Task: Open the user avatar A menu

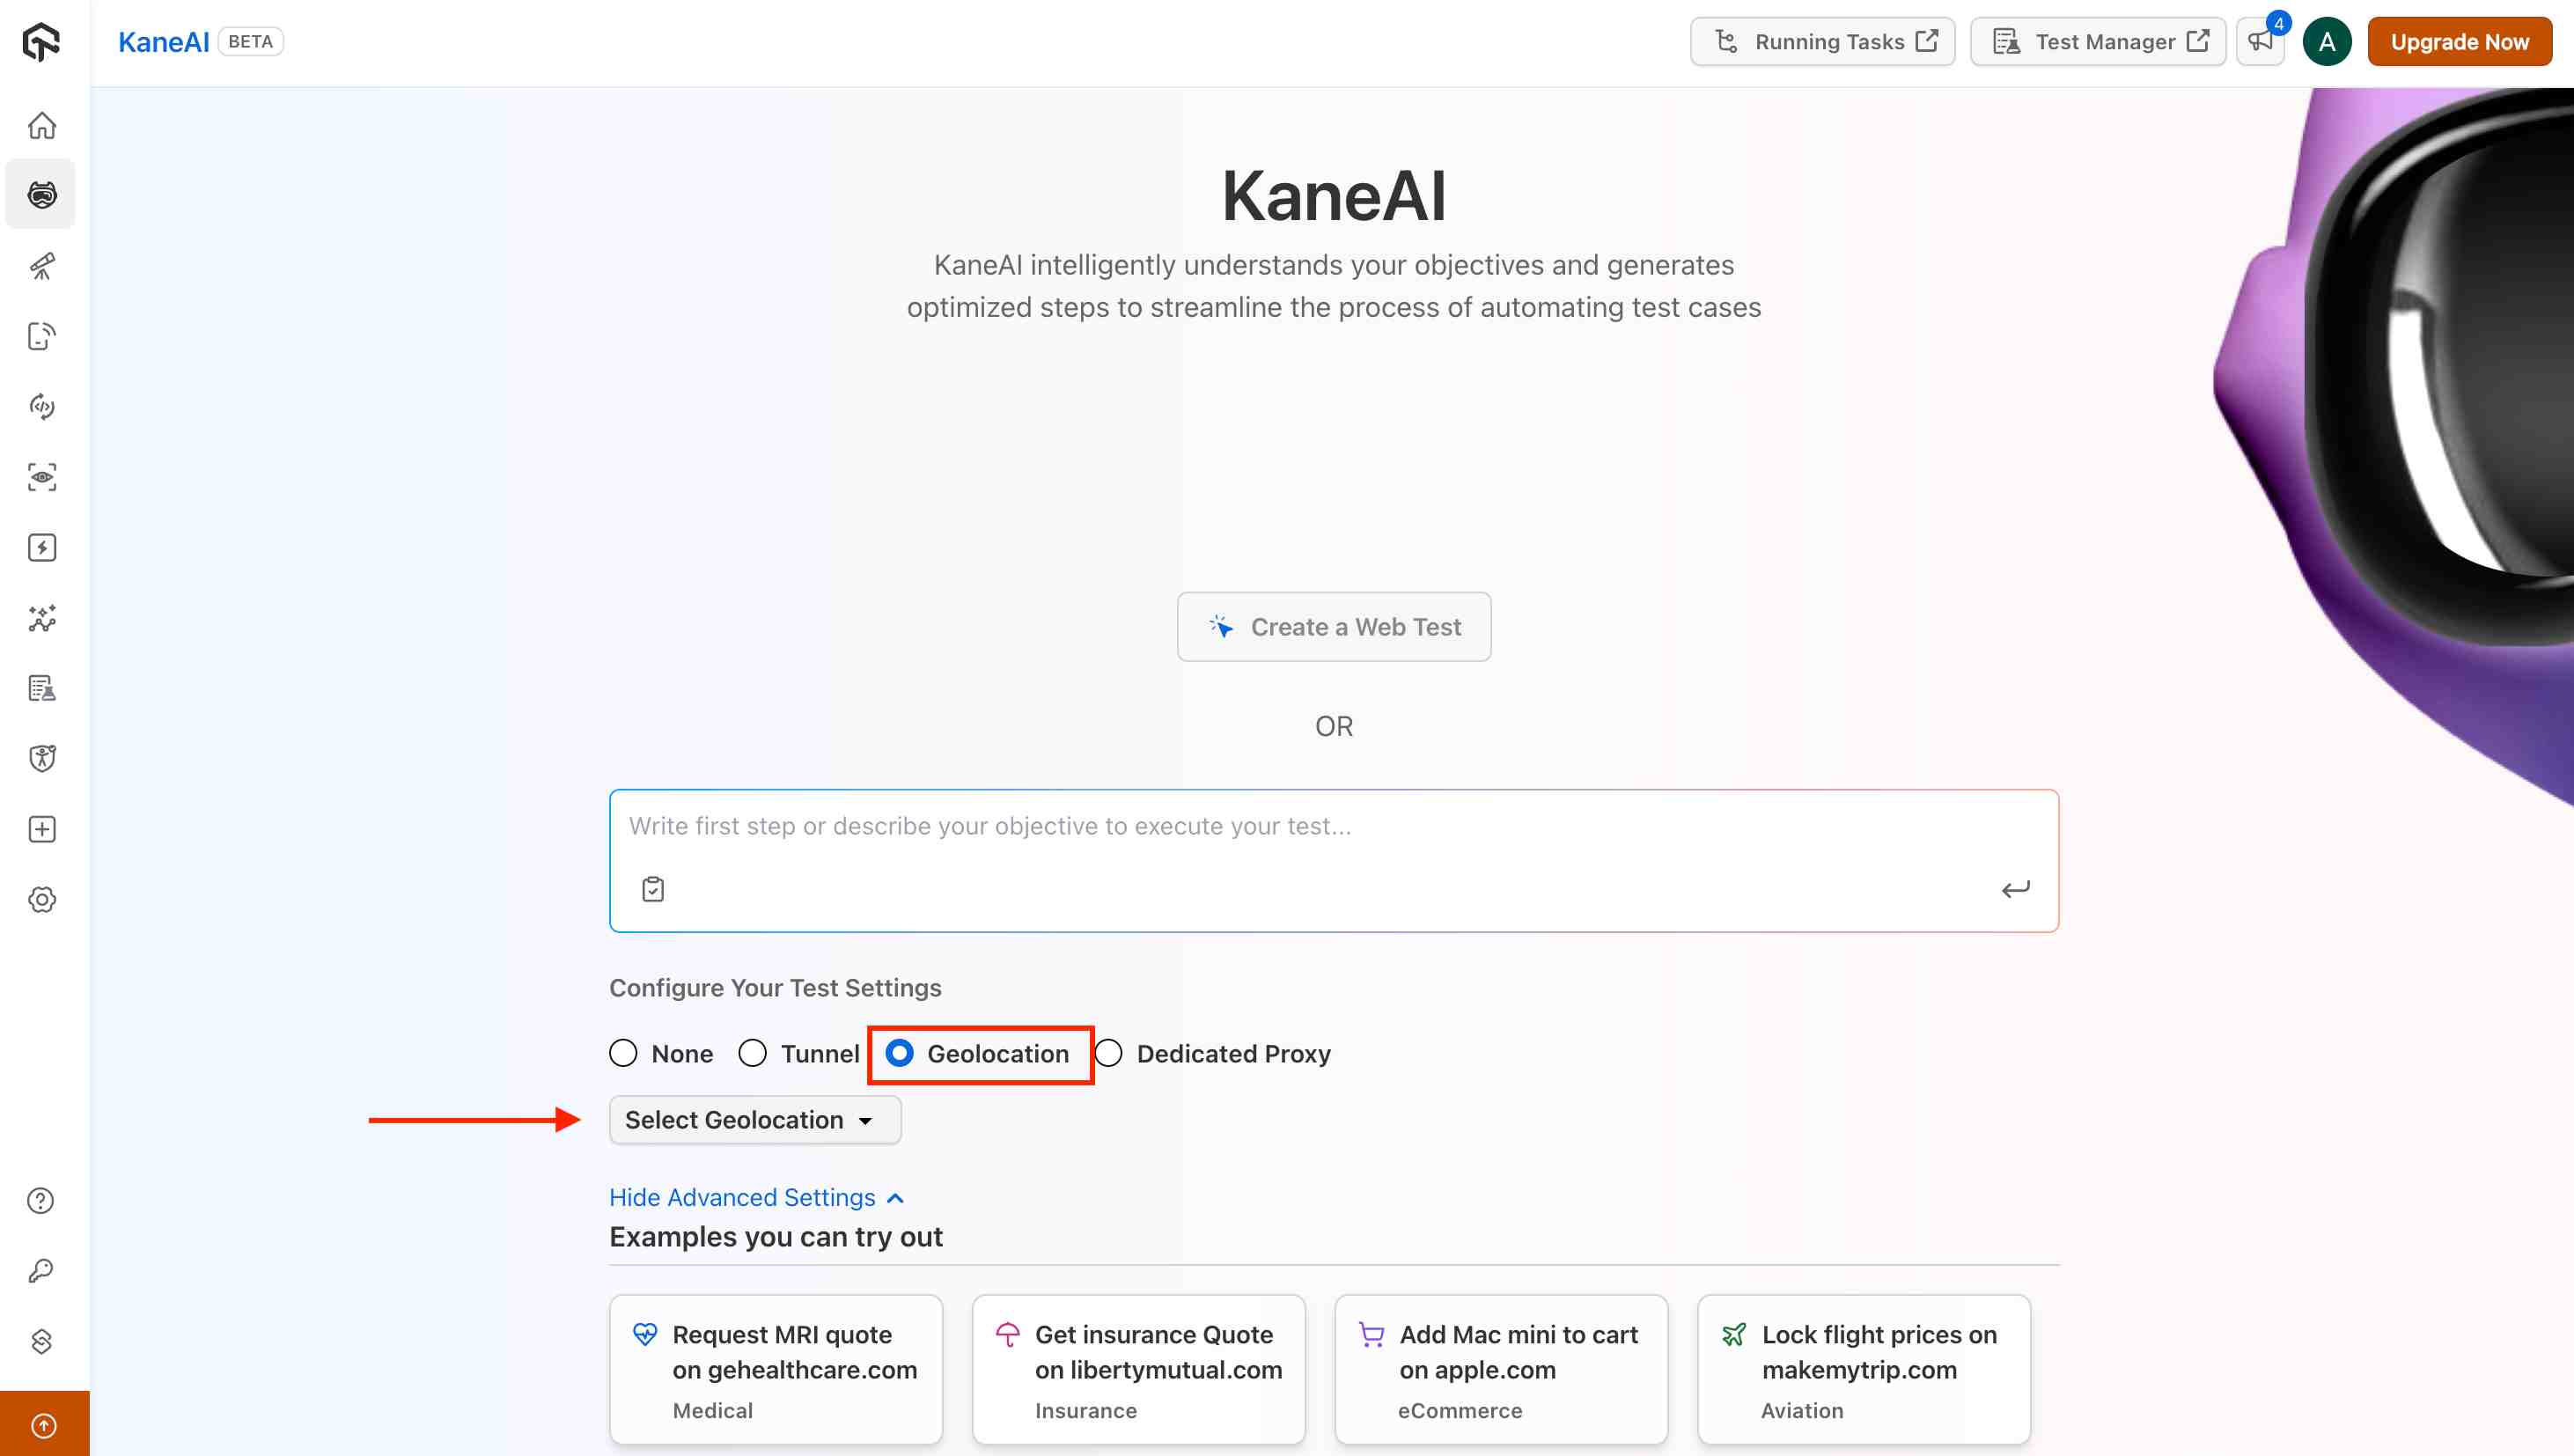Action: coord(2326,42)
